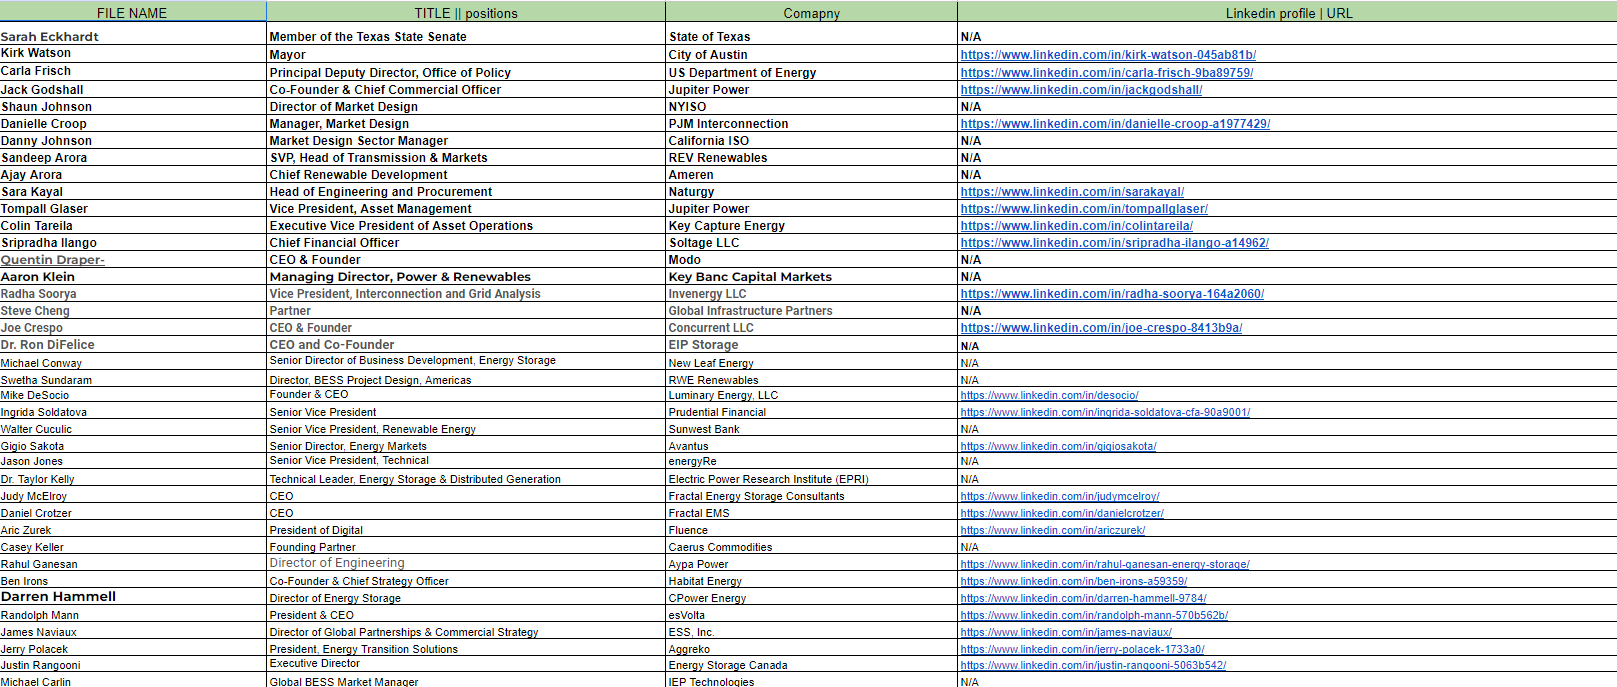The image size is (1617, 687).
Task: Open Radha Soorya's LinkedIn link
Action: point(1112,294)
